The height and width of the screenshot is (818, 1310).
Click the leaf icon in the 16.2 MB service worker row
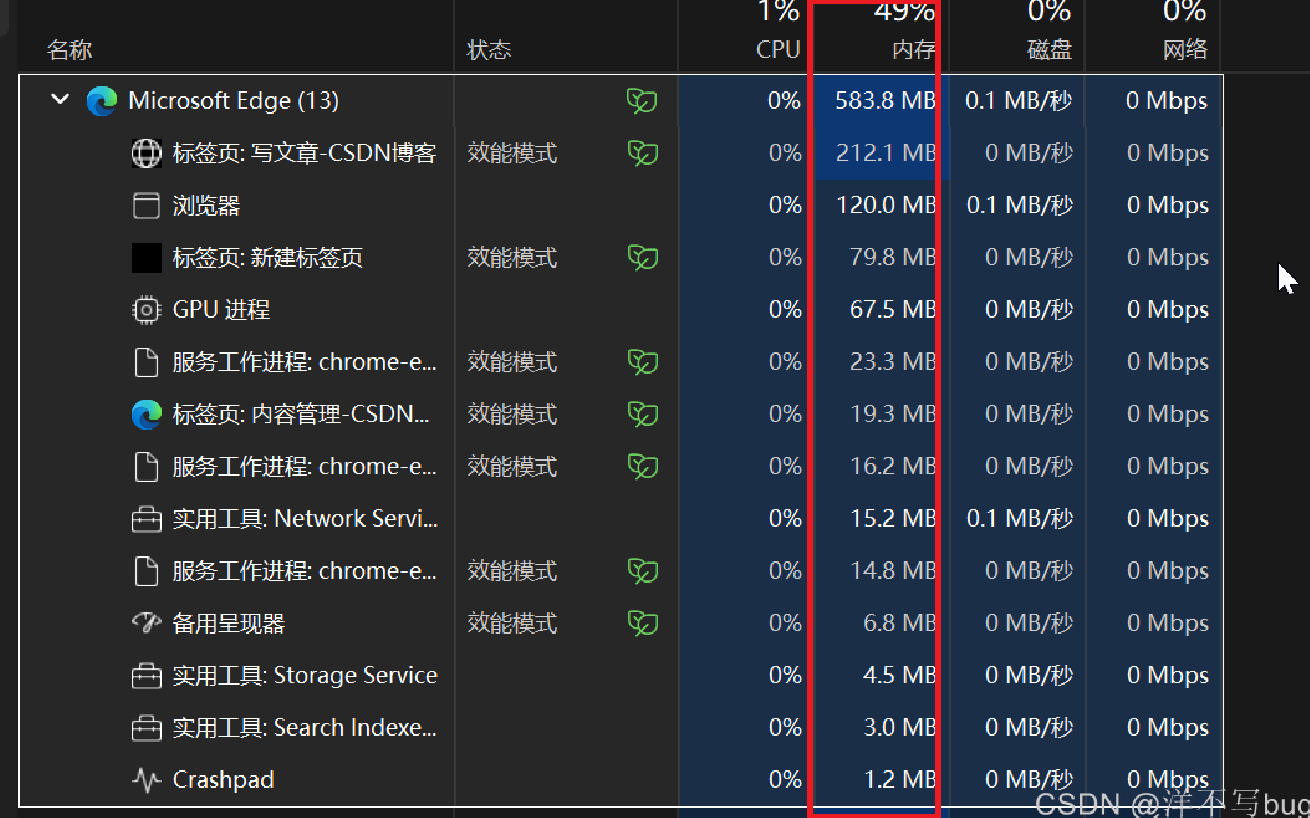click(x=642, y=466)
